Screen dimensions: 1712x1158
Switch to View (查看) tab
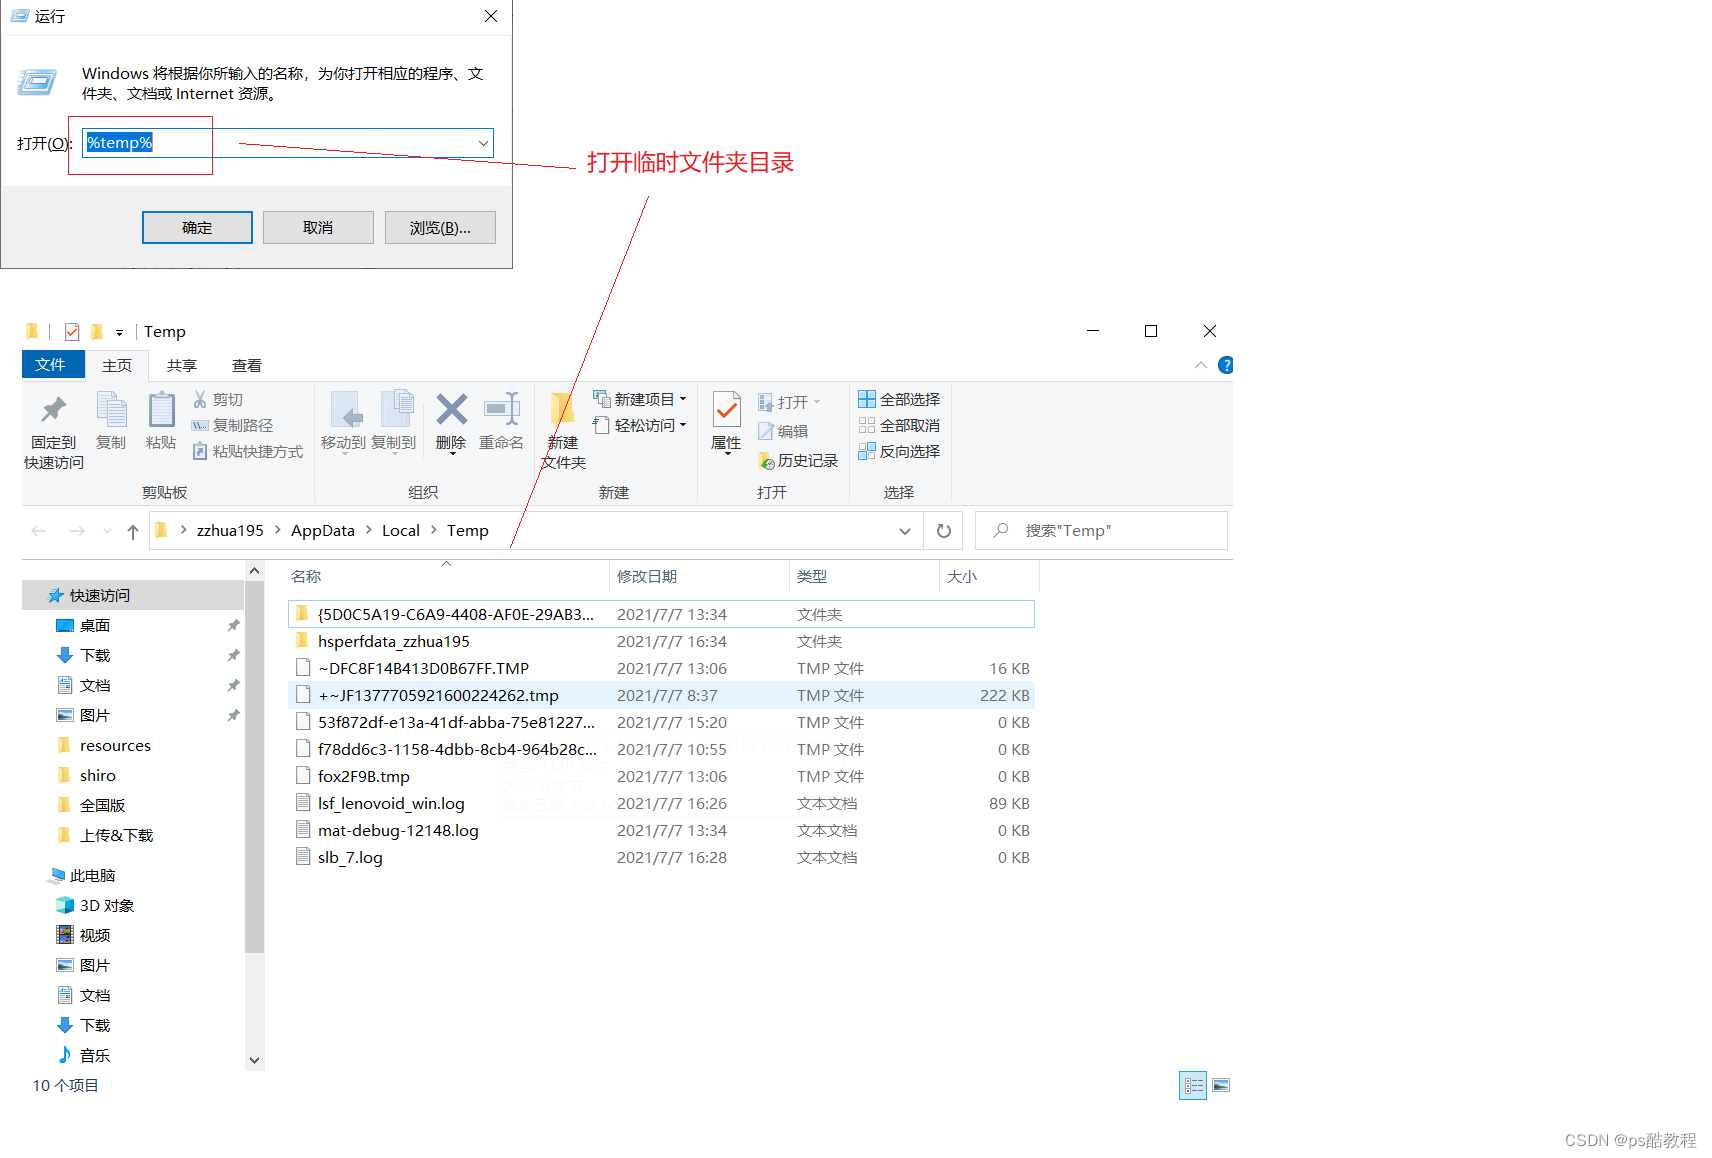pyautogui.click(x=247, y=366)
